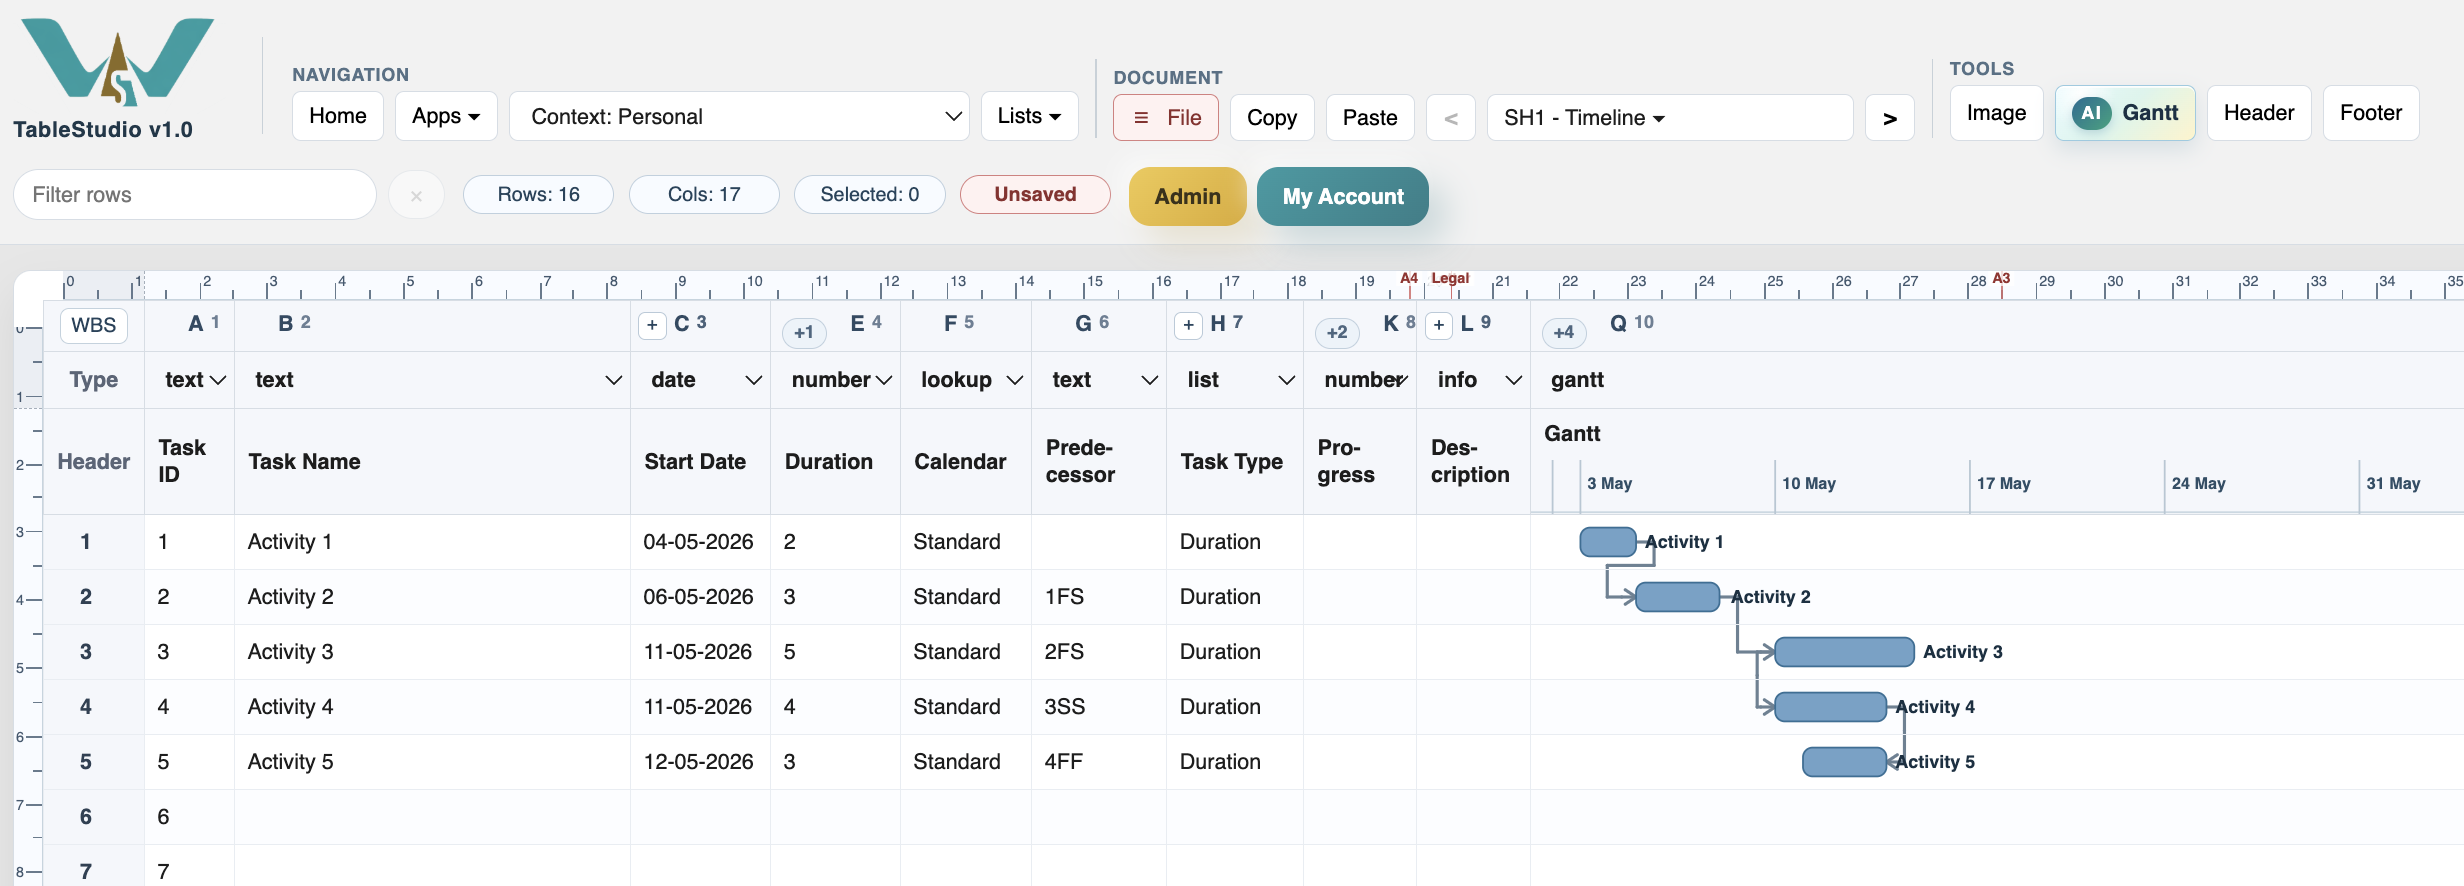Click the 06-05-2026 start date cell
This screenshot has height=886, width=2464.
(700, 597)
